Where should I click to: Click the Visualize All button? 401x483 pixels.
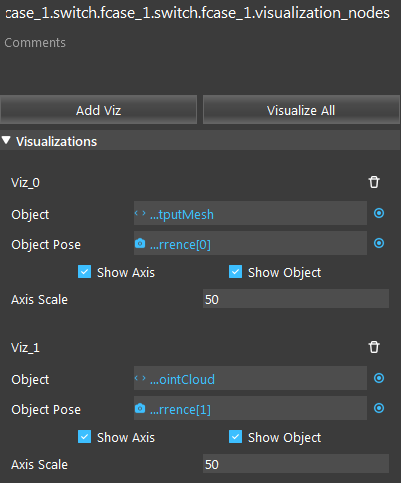pyautogui.click(x=301, y=110)
